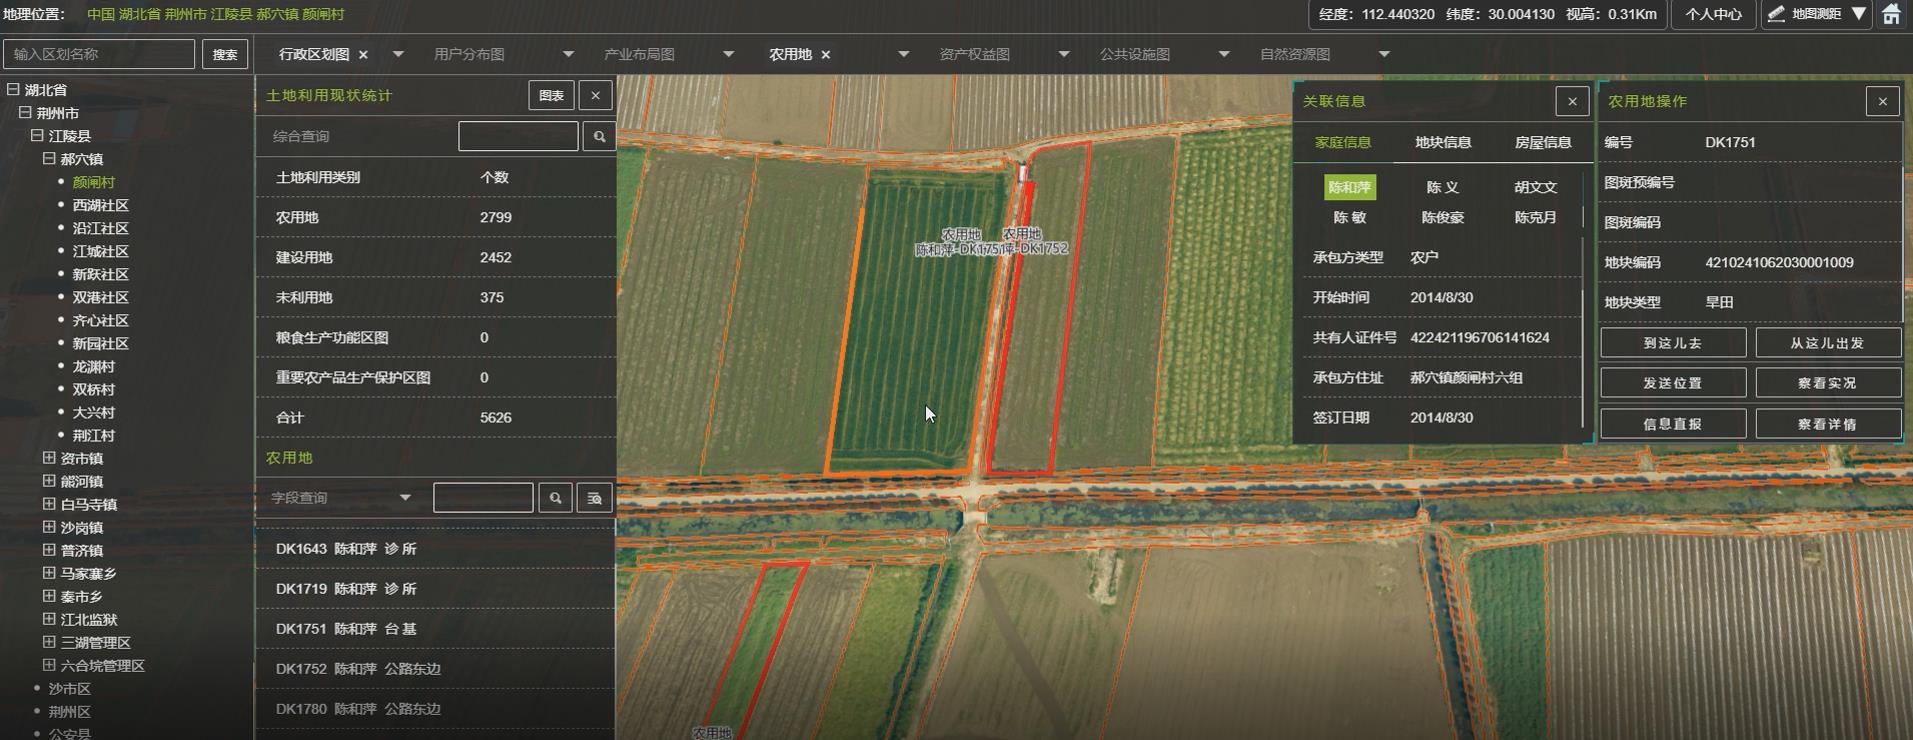The width and height of the screenshot is (1913, 740).
Task: Select the 资产权益图 menu tab
Action: pos(974,54)
